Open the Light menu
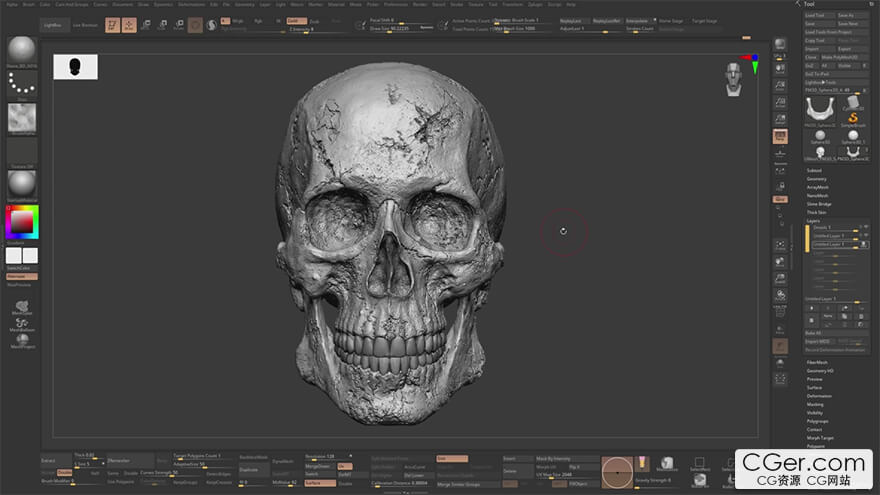 pyautogui.click(x=281, y=4)
